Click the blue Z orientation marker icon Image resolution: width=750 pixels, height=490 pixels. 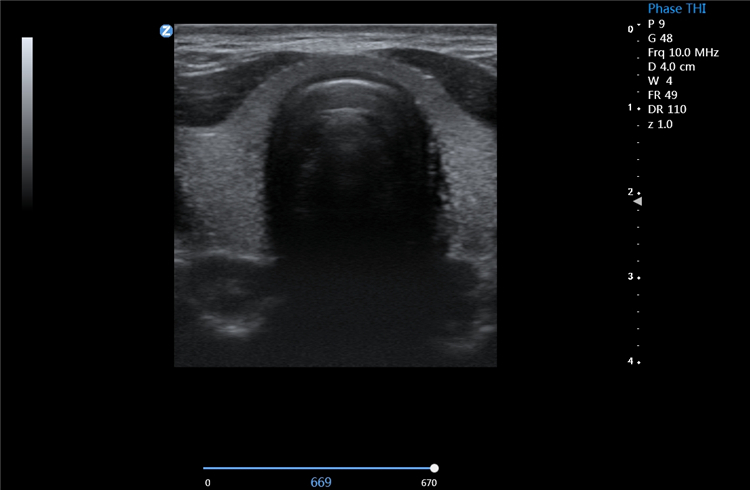click(166, 31)
